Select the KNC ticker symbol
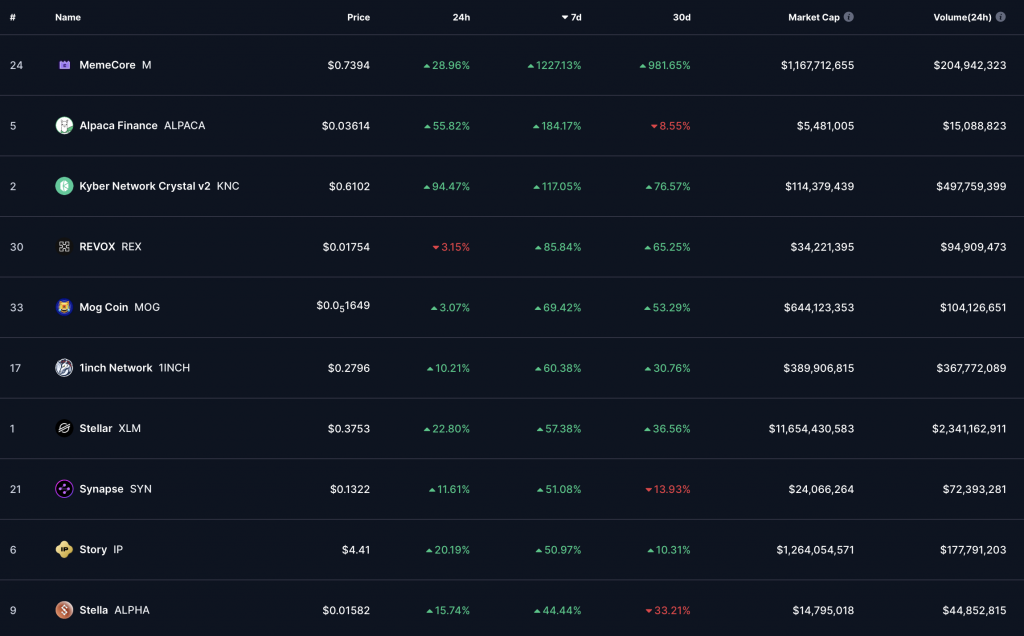Viewport: 1024px width, 636px height. pos(228,186)
